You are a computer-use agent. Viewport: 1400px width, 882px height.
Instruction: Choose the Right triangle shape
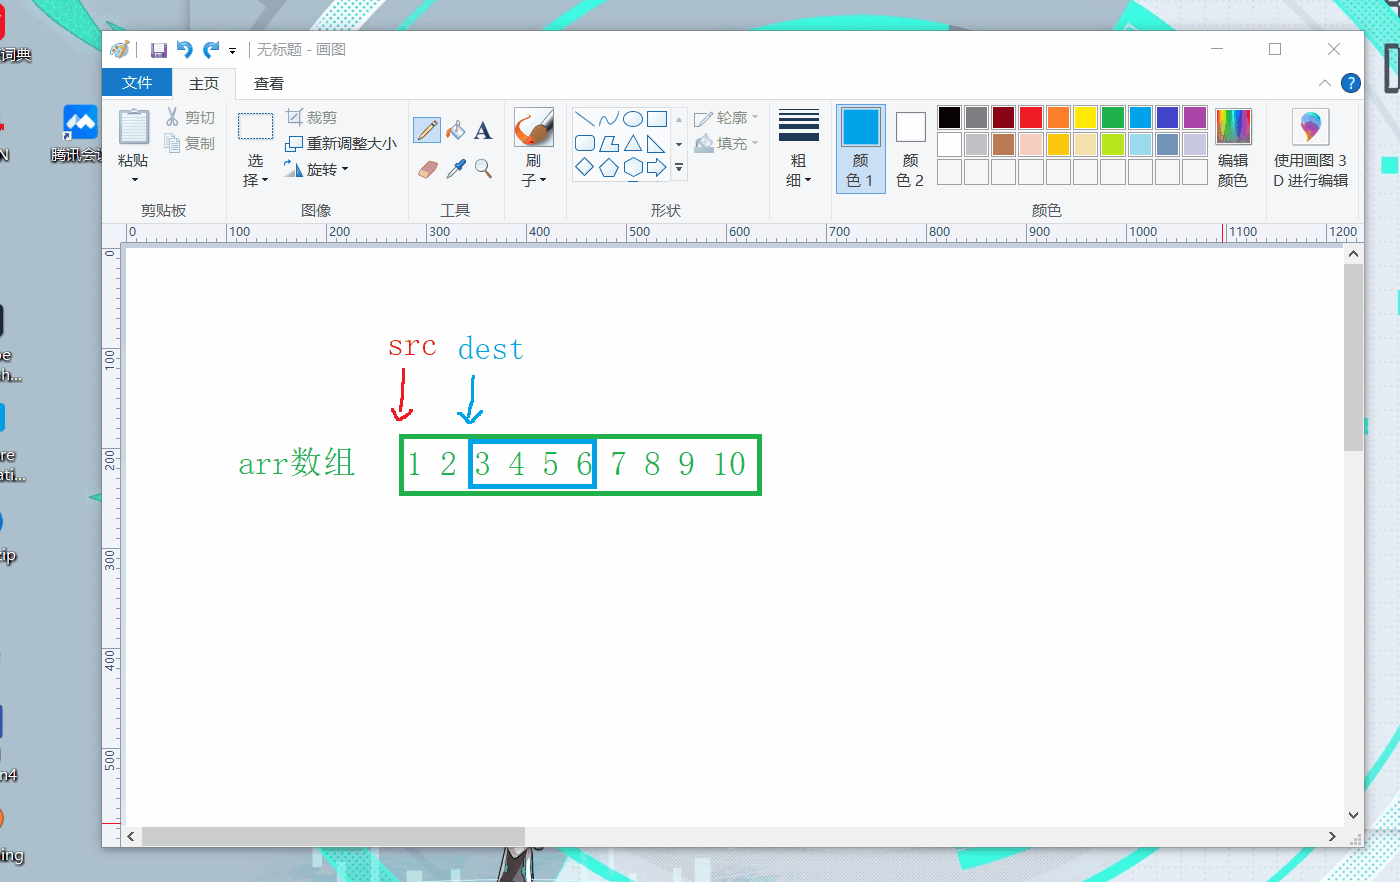pos(657,143)
